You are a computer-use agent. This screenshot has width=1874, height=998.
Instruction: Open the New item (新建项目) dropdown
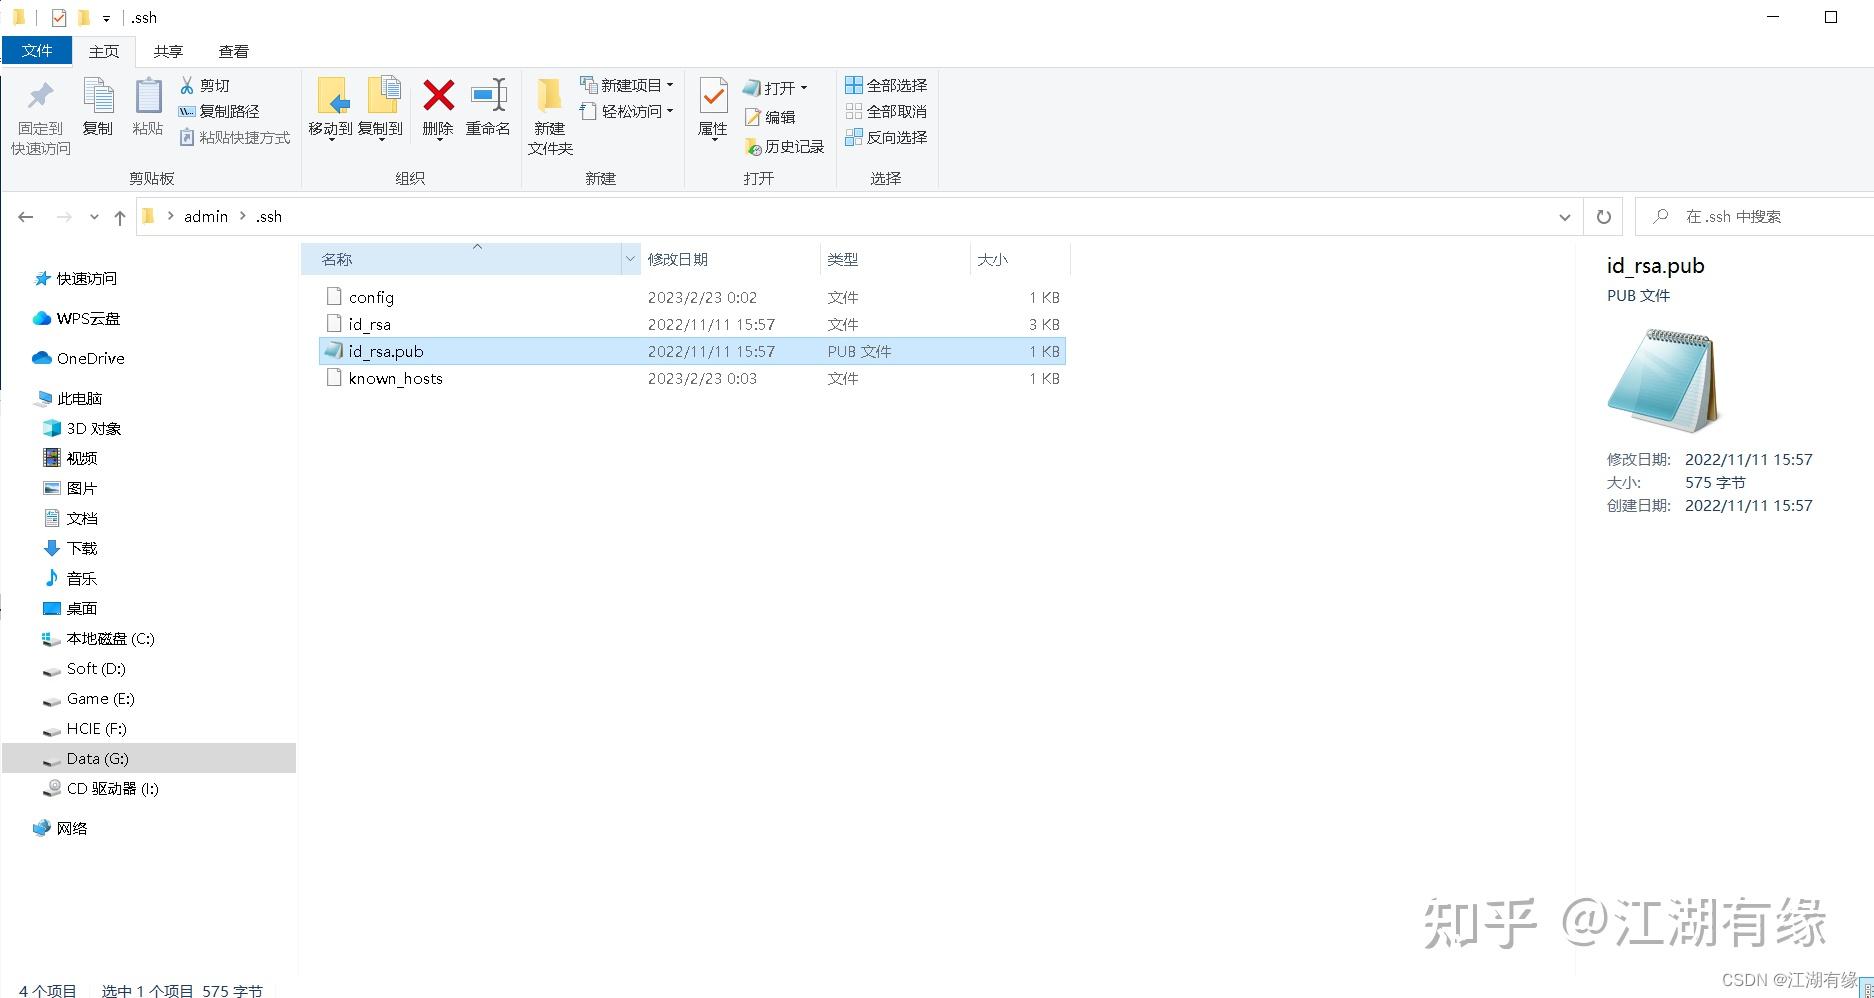[627, 85]
